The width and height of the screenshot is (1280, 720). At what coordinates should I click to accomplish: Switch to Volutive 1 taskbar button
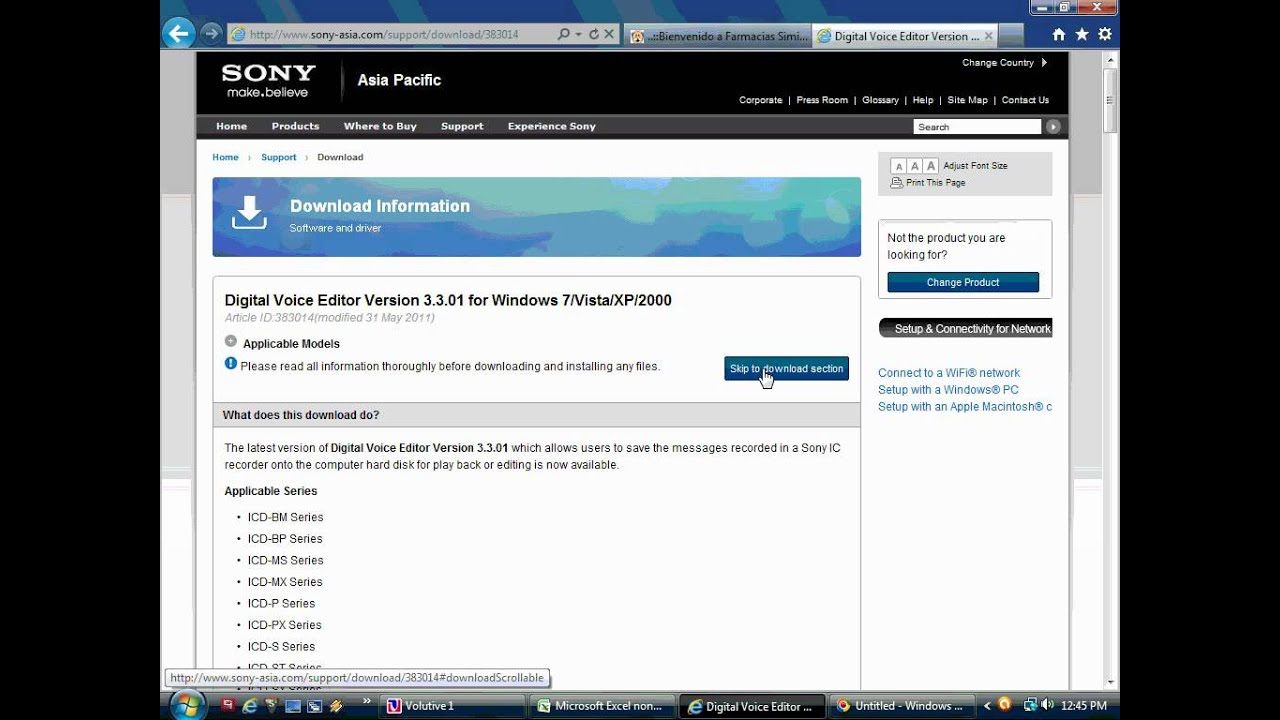click(x=454, y=706)
